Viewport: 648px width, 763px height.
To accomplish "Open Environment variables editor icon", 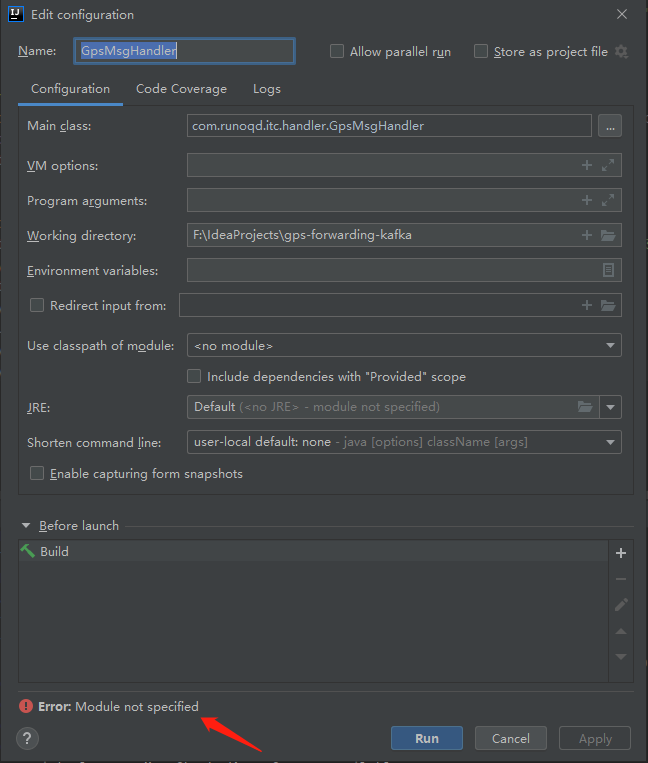I will tap(608, 270).
